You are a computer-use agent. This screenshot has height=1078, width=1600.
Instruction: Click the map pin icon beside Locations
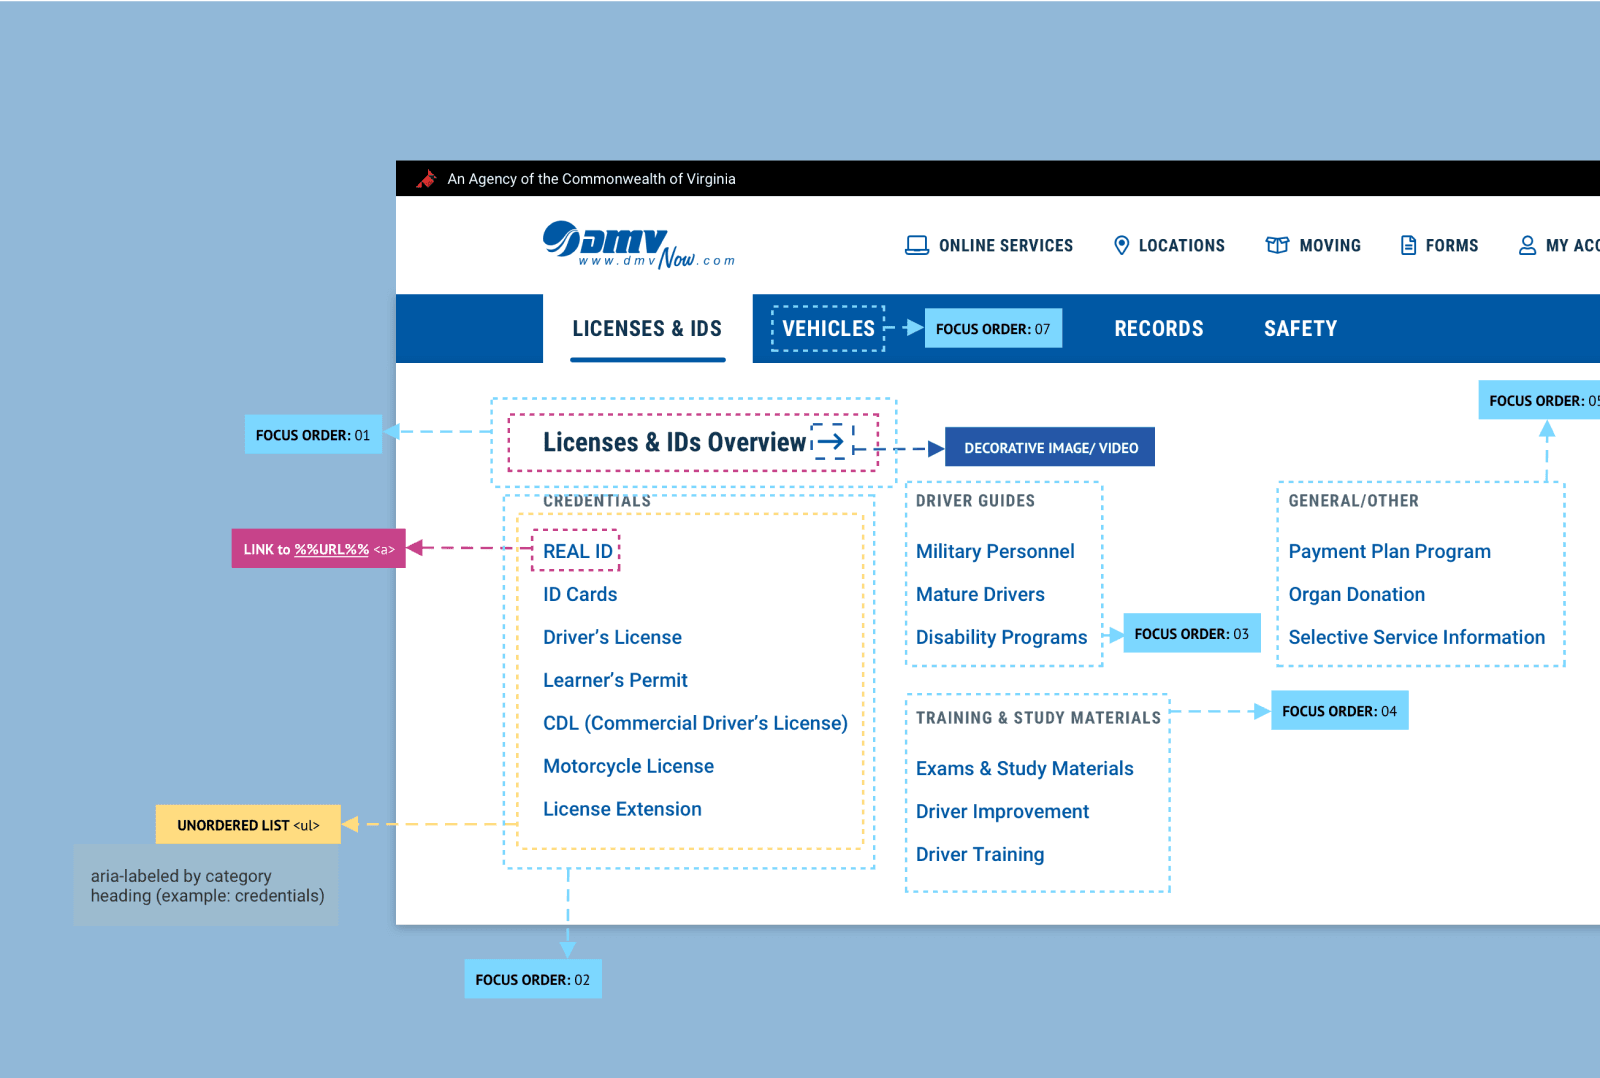[1121, 246]
